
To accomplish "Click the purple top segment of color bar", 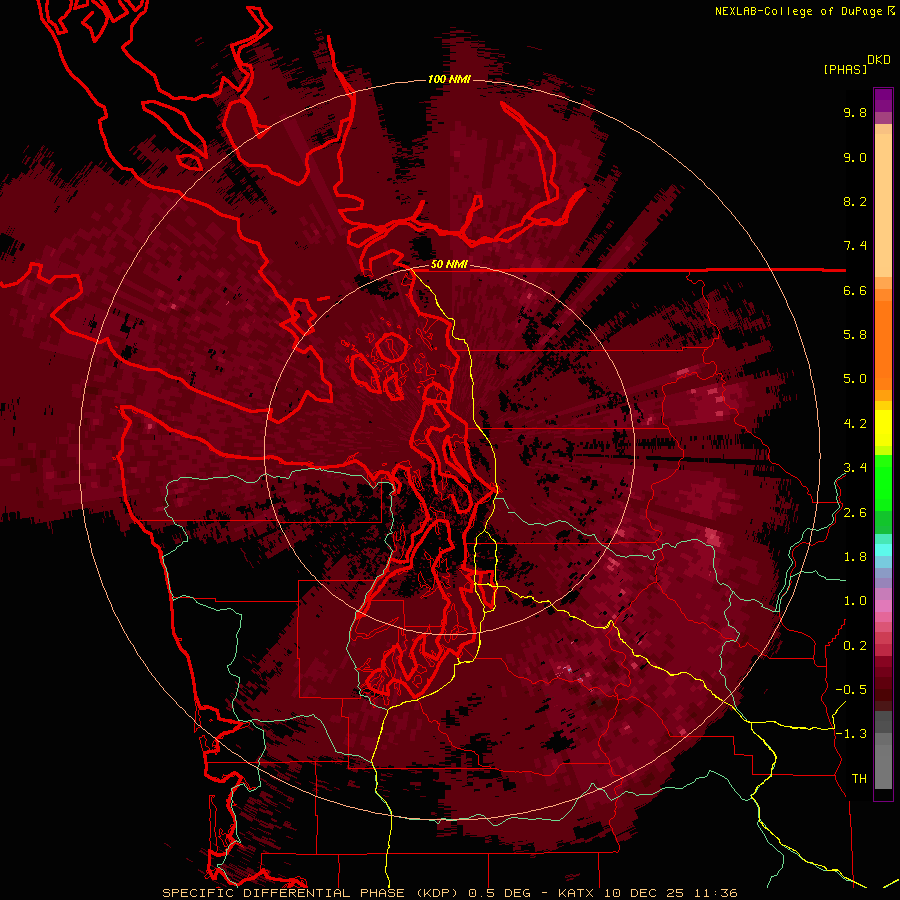I will coord(883,100).
